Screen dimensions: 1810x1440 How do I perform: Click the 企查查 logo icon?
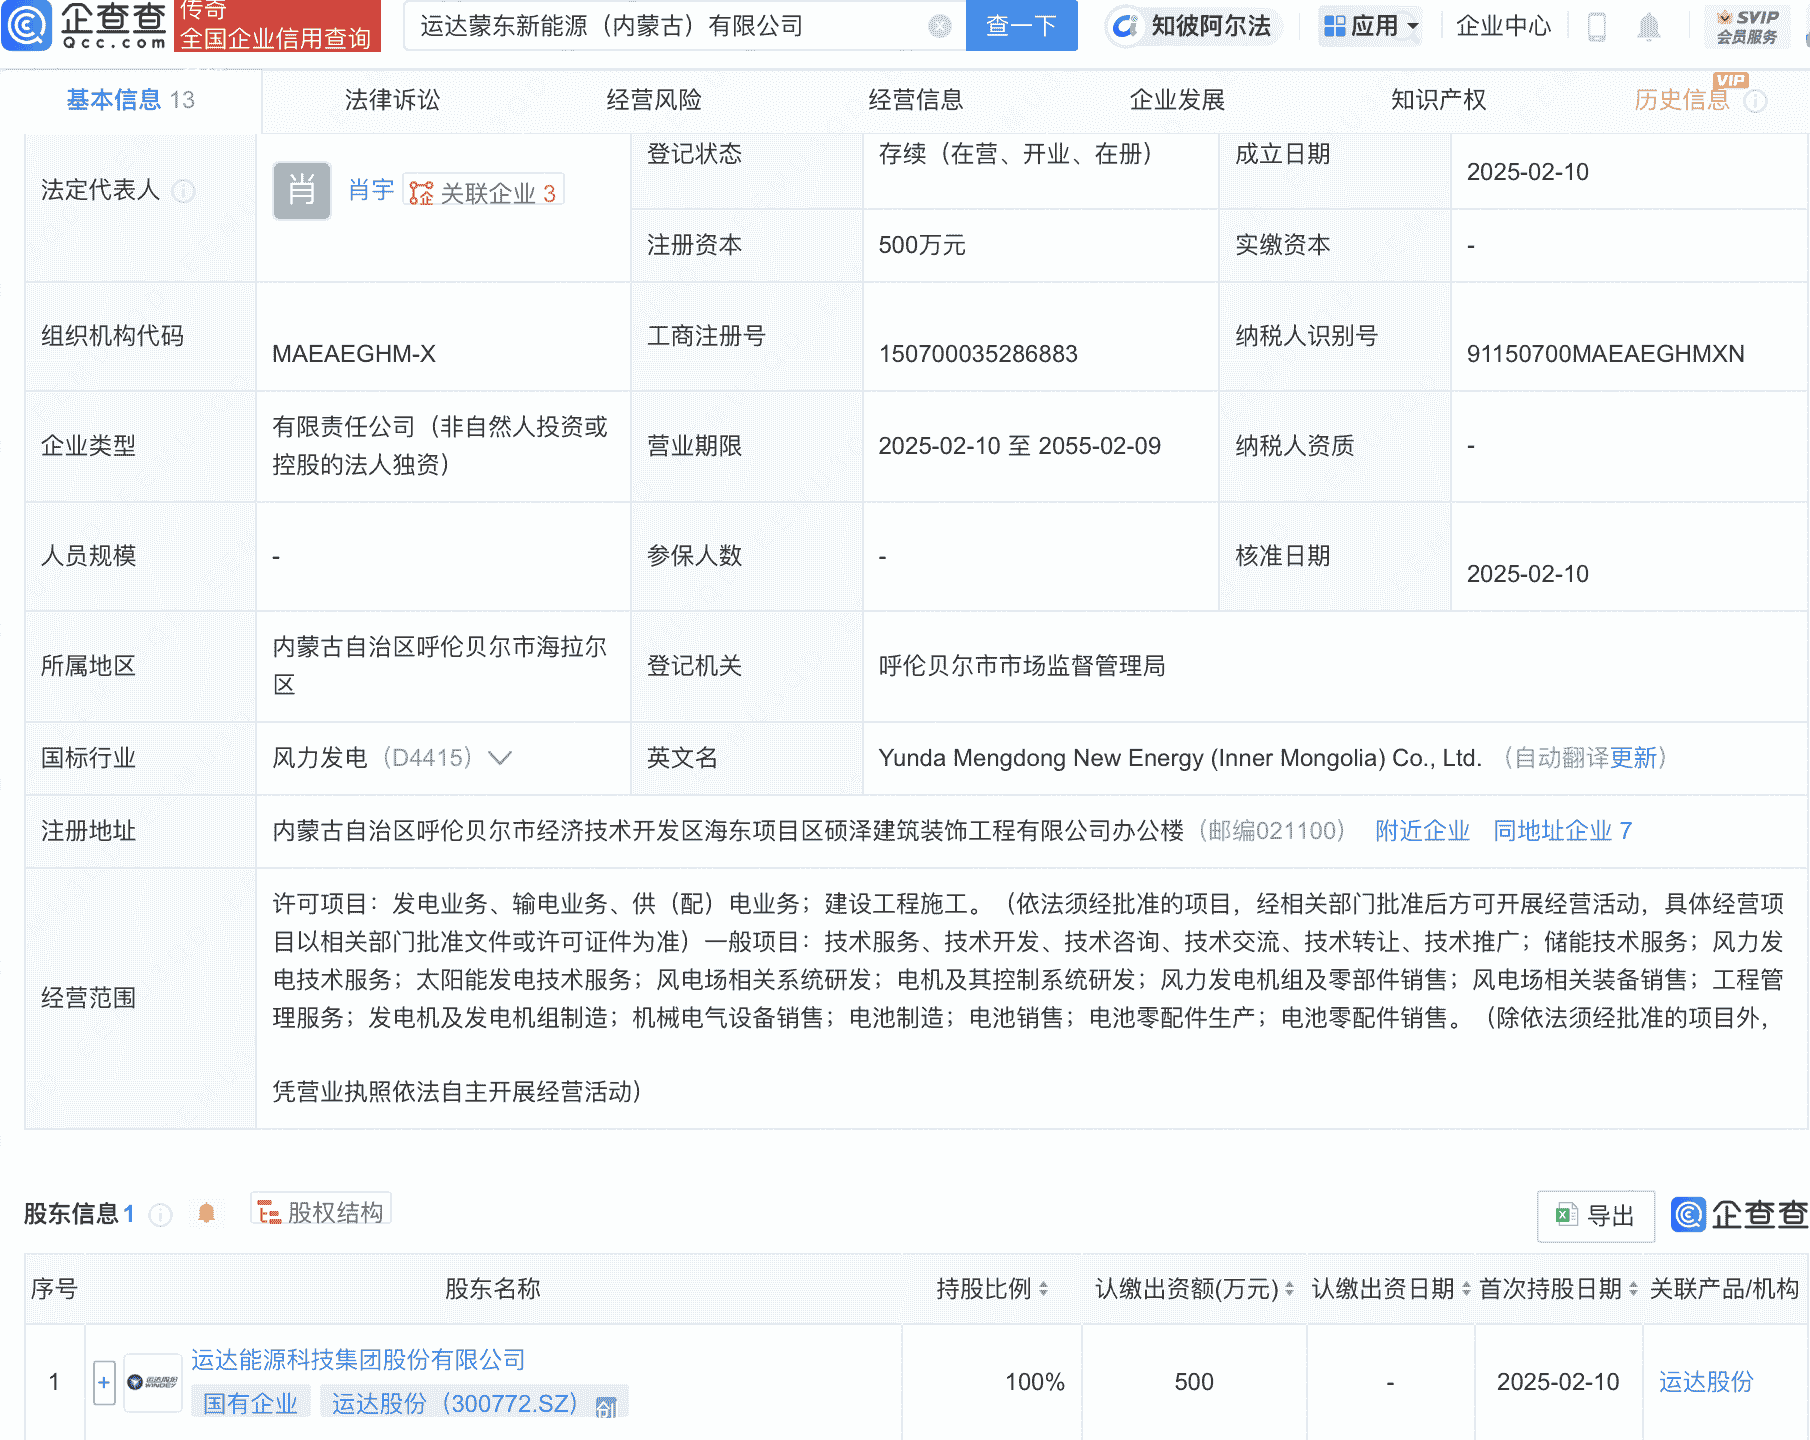[28, 27]
